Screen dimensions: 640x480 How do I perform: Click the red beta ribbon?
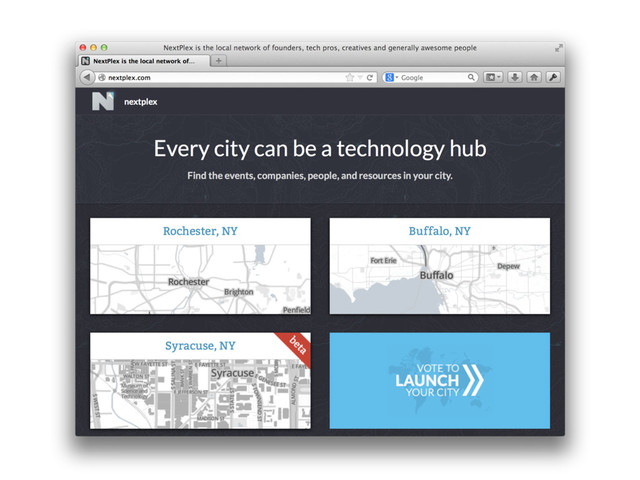(x=296, y=346)
